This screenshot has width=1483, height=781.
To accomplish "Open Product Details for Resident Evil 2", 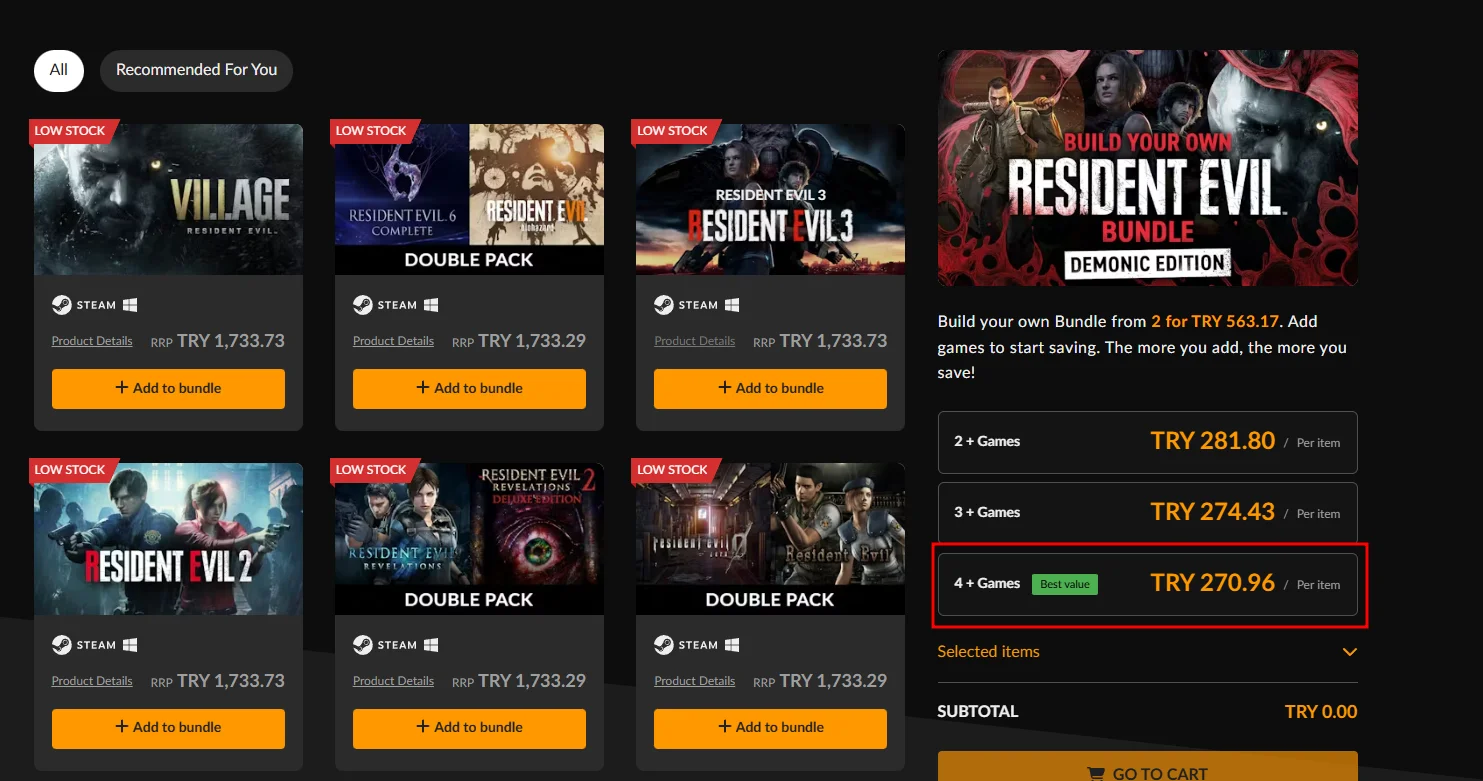I will pyautogui.click(x=92, y=681).
